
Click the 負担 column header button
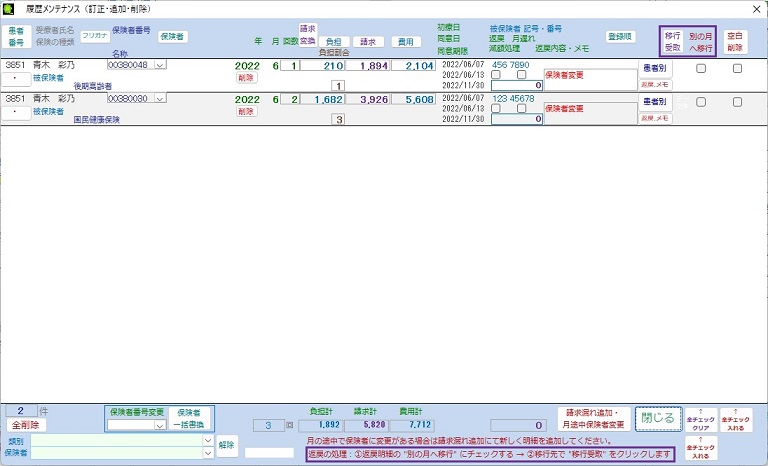(x=334, y=42)
